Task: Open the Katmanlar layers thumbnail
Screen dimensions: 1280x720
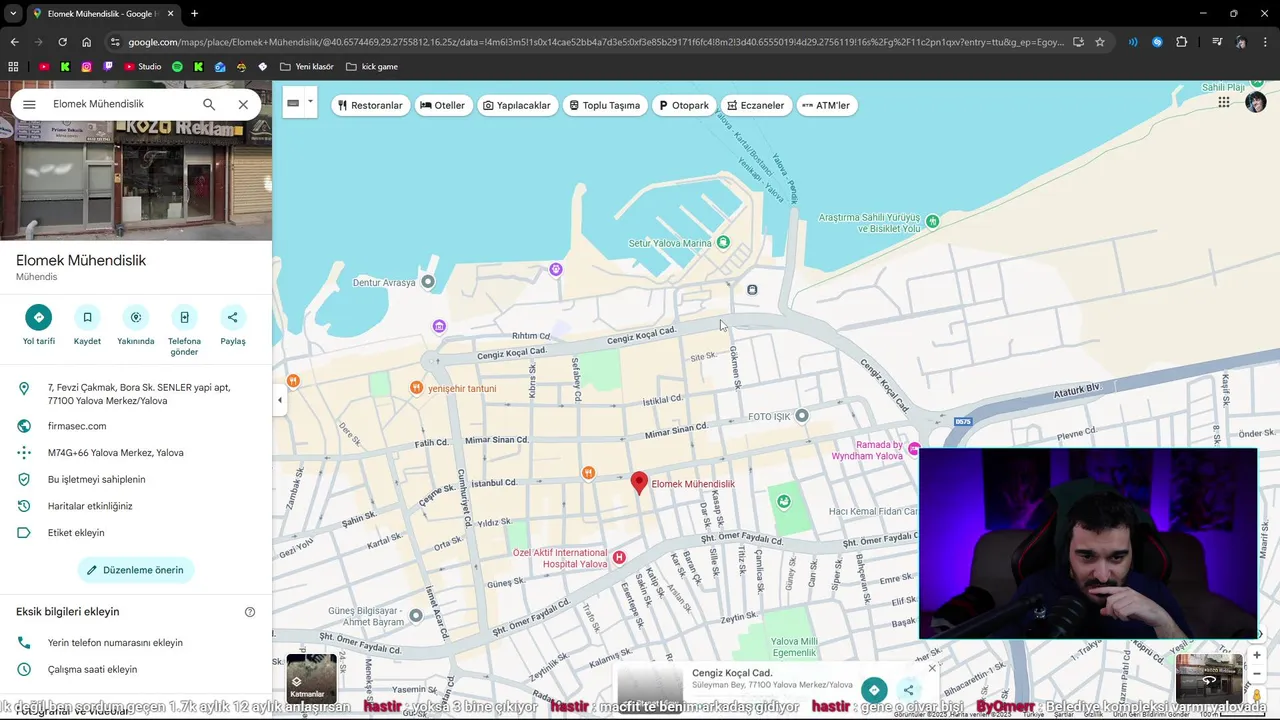Action: (x=311, y=679)
